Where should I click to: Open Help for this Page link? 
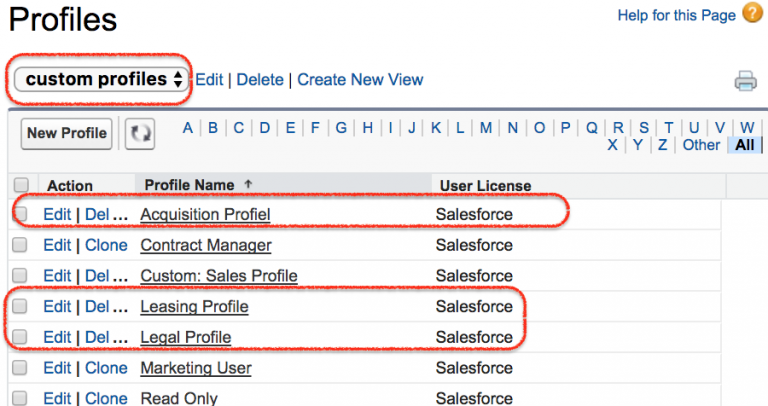coord(676,15)
